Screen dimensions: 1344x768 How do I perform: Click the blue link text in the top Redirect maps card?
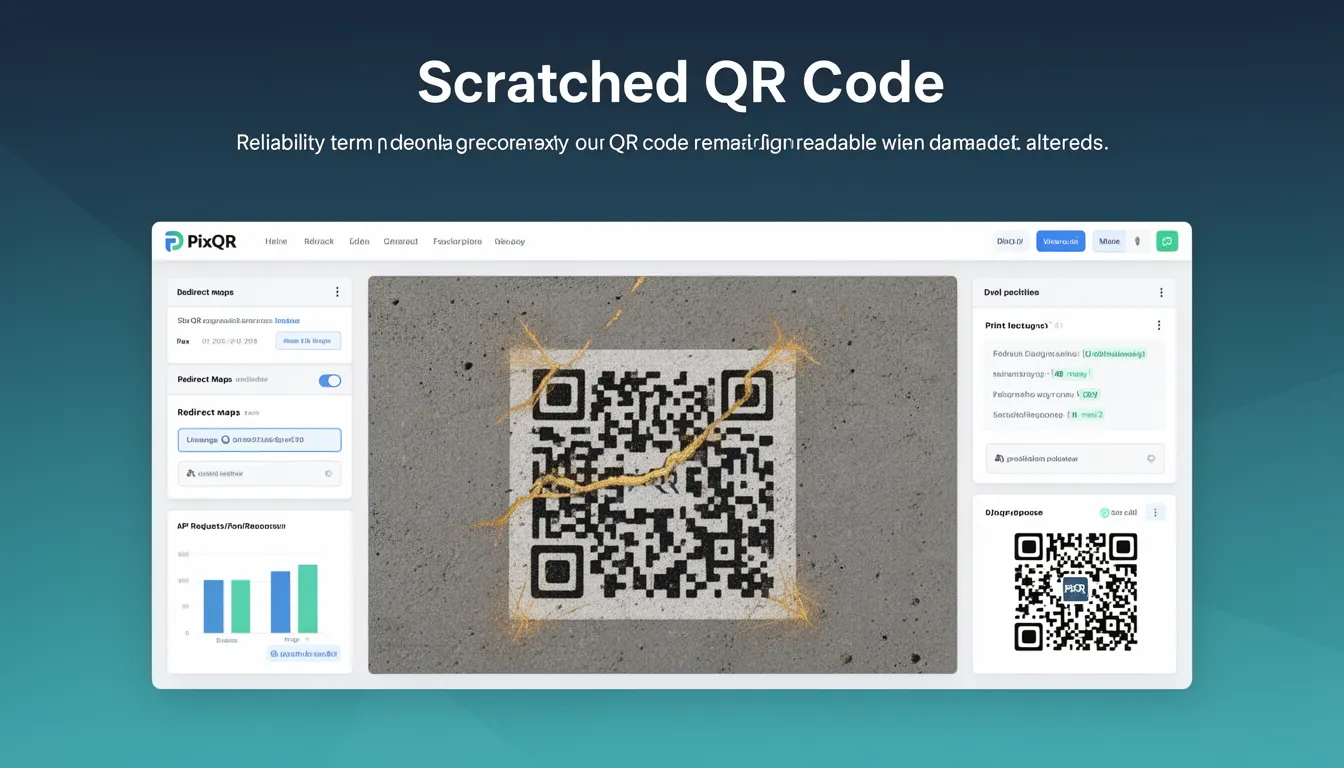click(287, 320)
